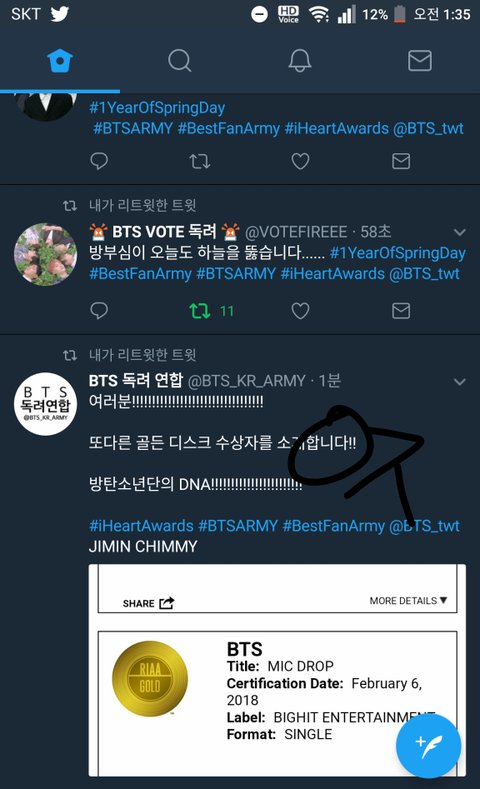Open the RIAA Gold certification image
480x789 pixels.
coord(277,670)
